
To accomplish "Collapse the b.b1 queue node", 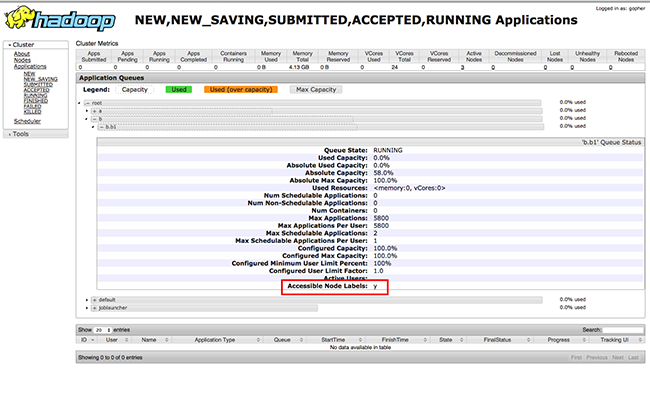I will click(x=101, y=127).
